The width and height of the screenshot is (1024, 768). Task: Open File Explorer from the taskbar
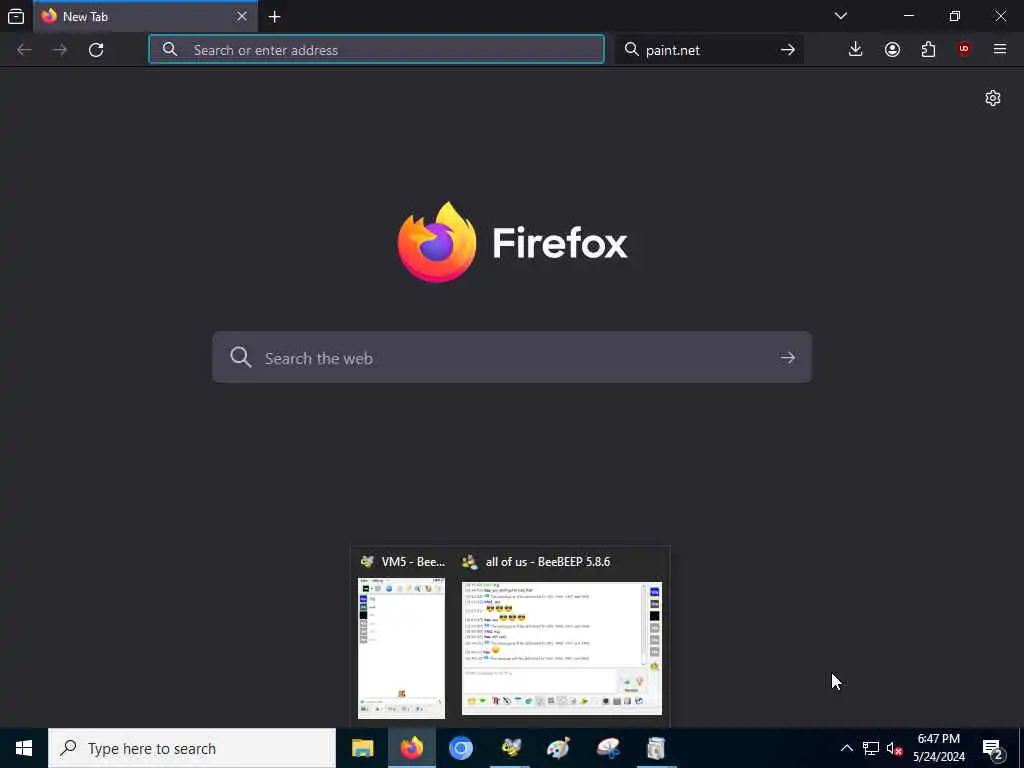362,748
